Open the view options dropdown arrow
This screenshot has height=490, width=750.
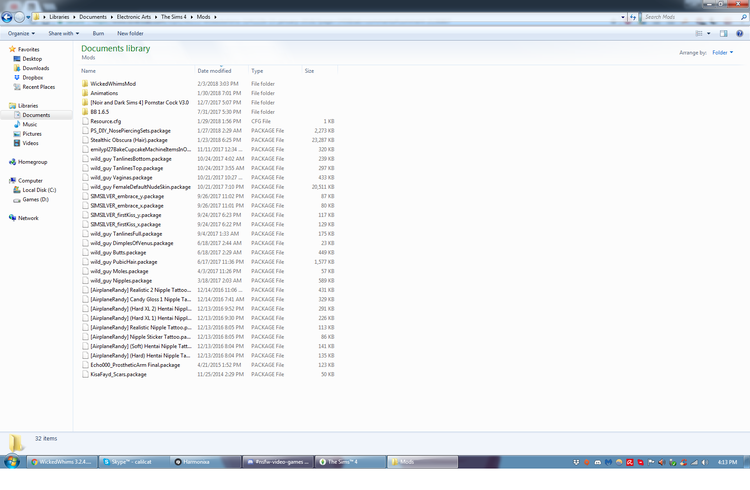point(709,33)
